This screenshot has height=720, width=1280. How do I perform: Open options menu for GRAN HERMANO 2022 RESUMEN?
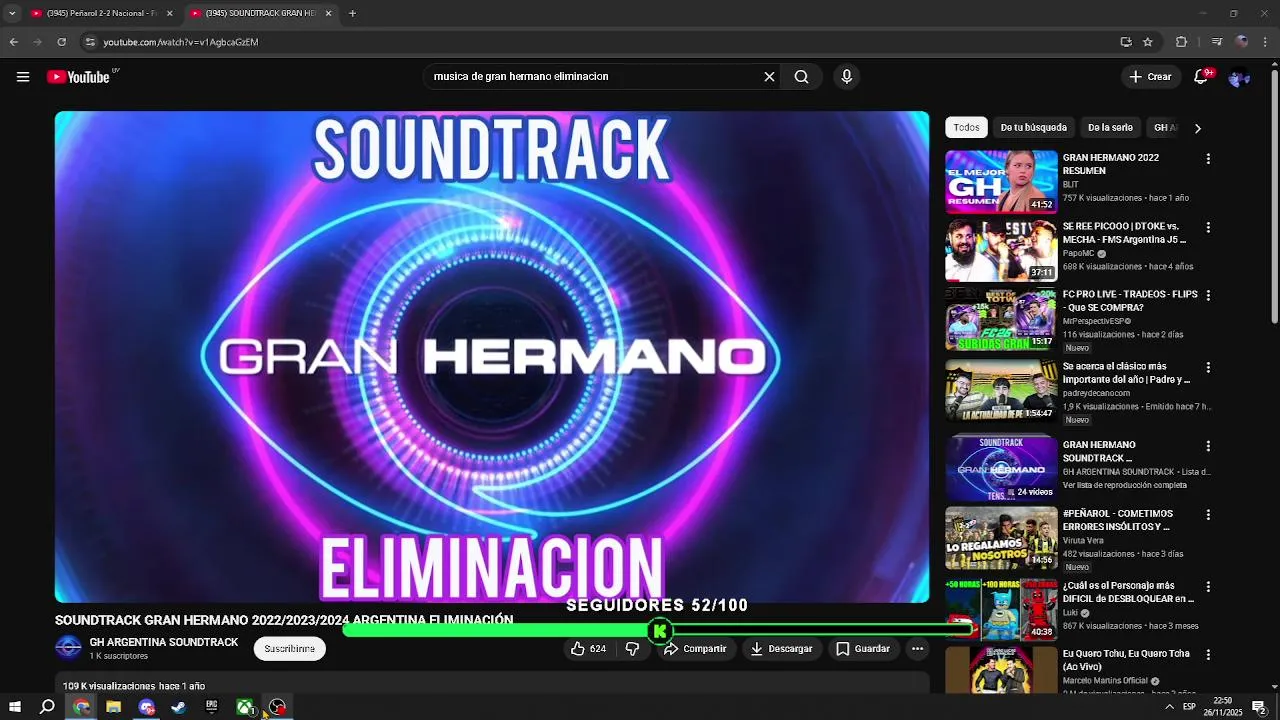(1208, 159)
